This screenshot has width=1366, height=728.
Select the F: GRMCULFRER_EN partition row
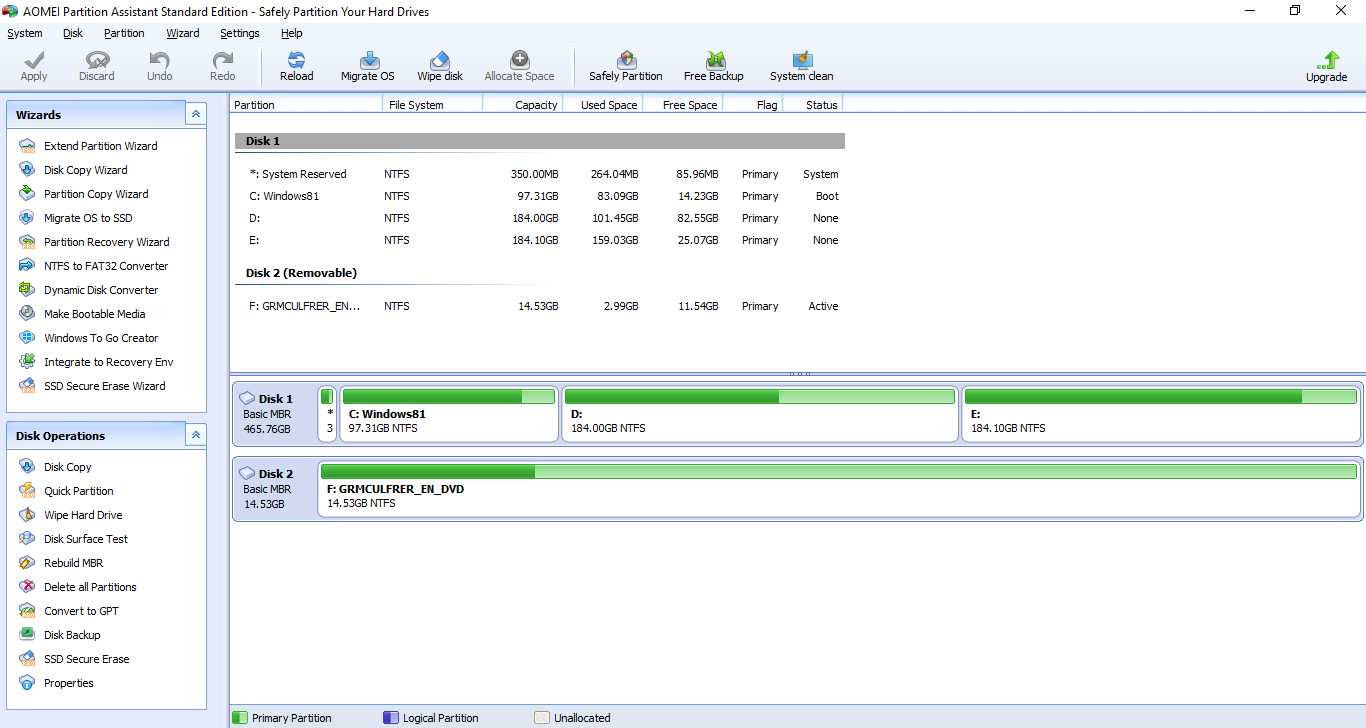coord(540,306)
